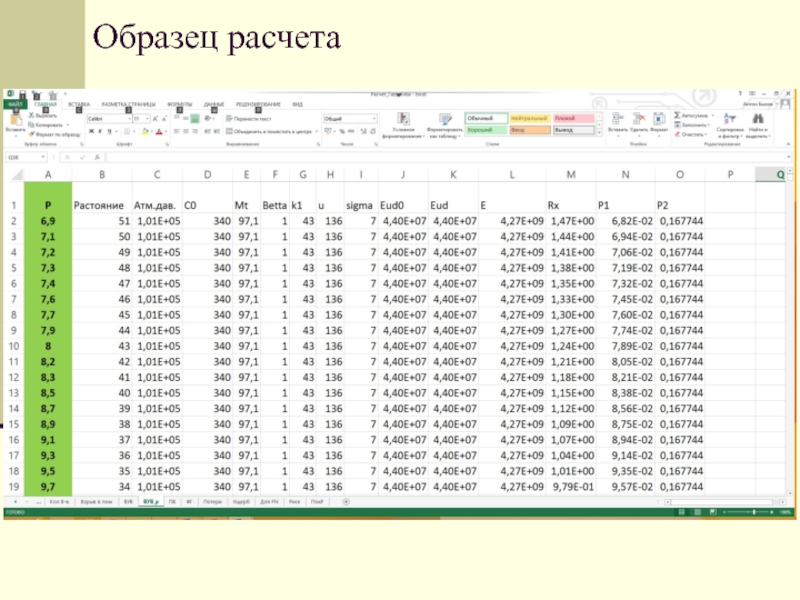Select the Обычный cell style
800x600 pixels.
tap(486, 118)
